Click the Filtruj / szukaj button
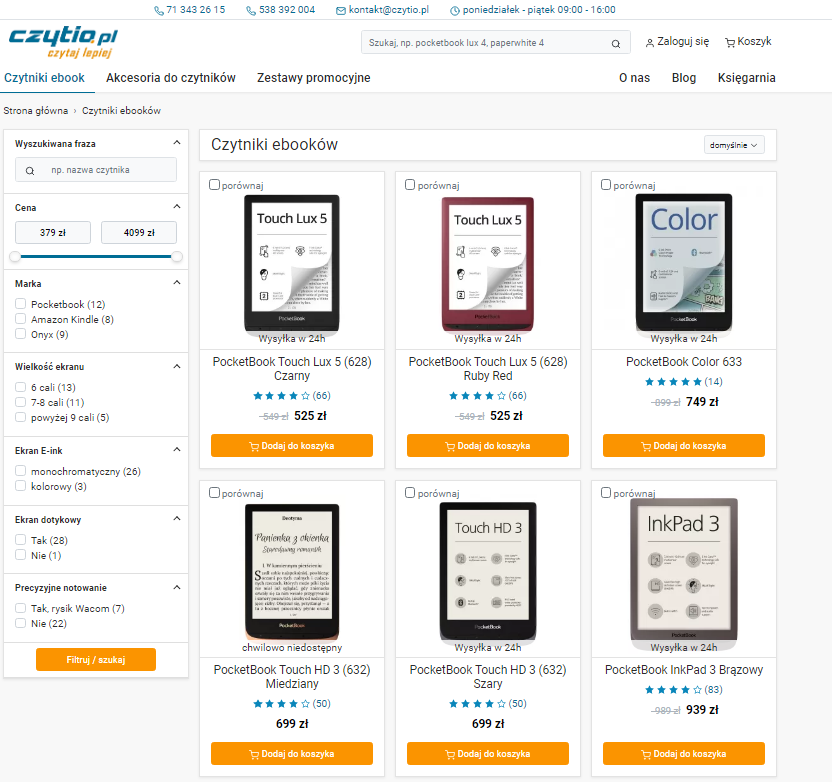 (96, 659)
